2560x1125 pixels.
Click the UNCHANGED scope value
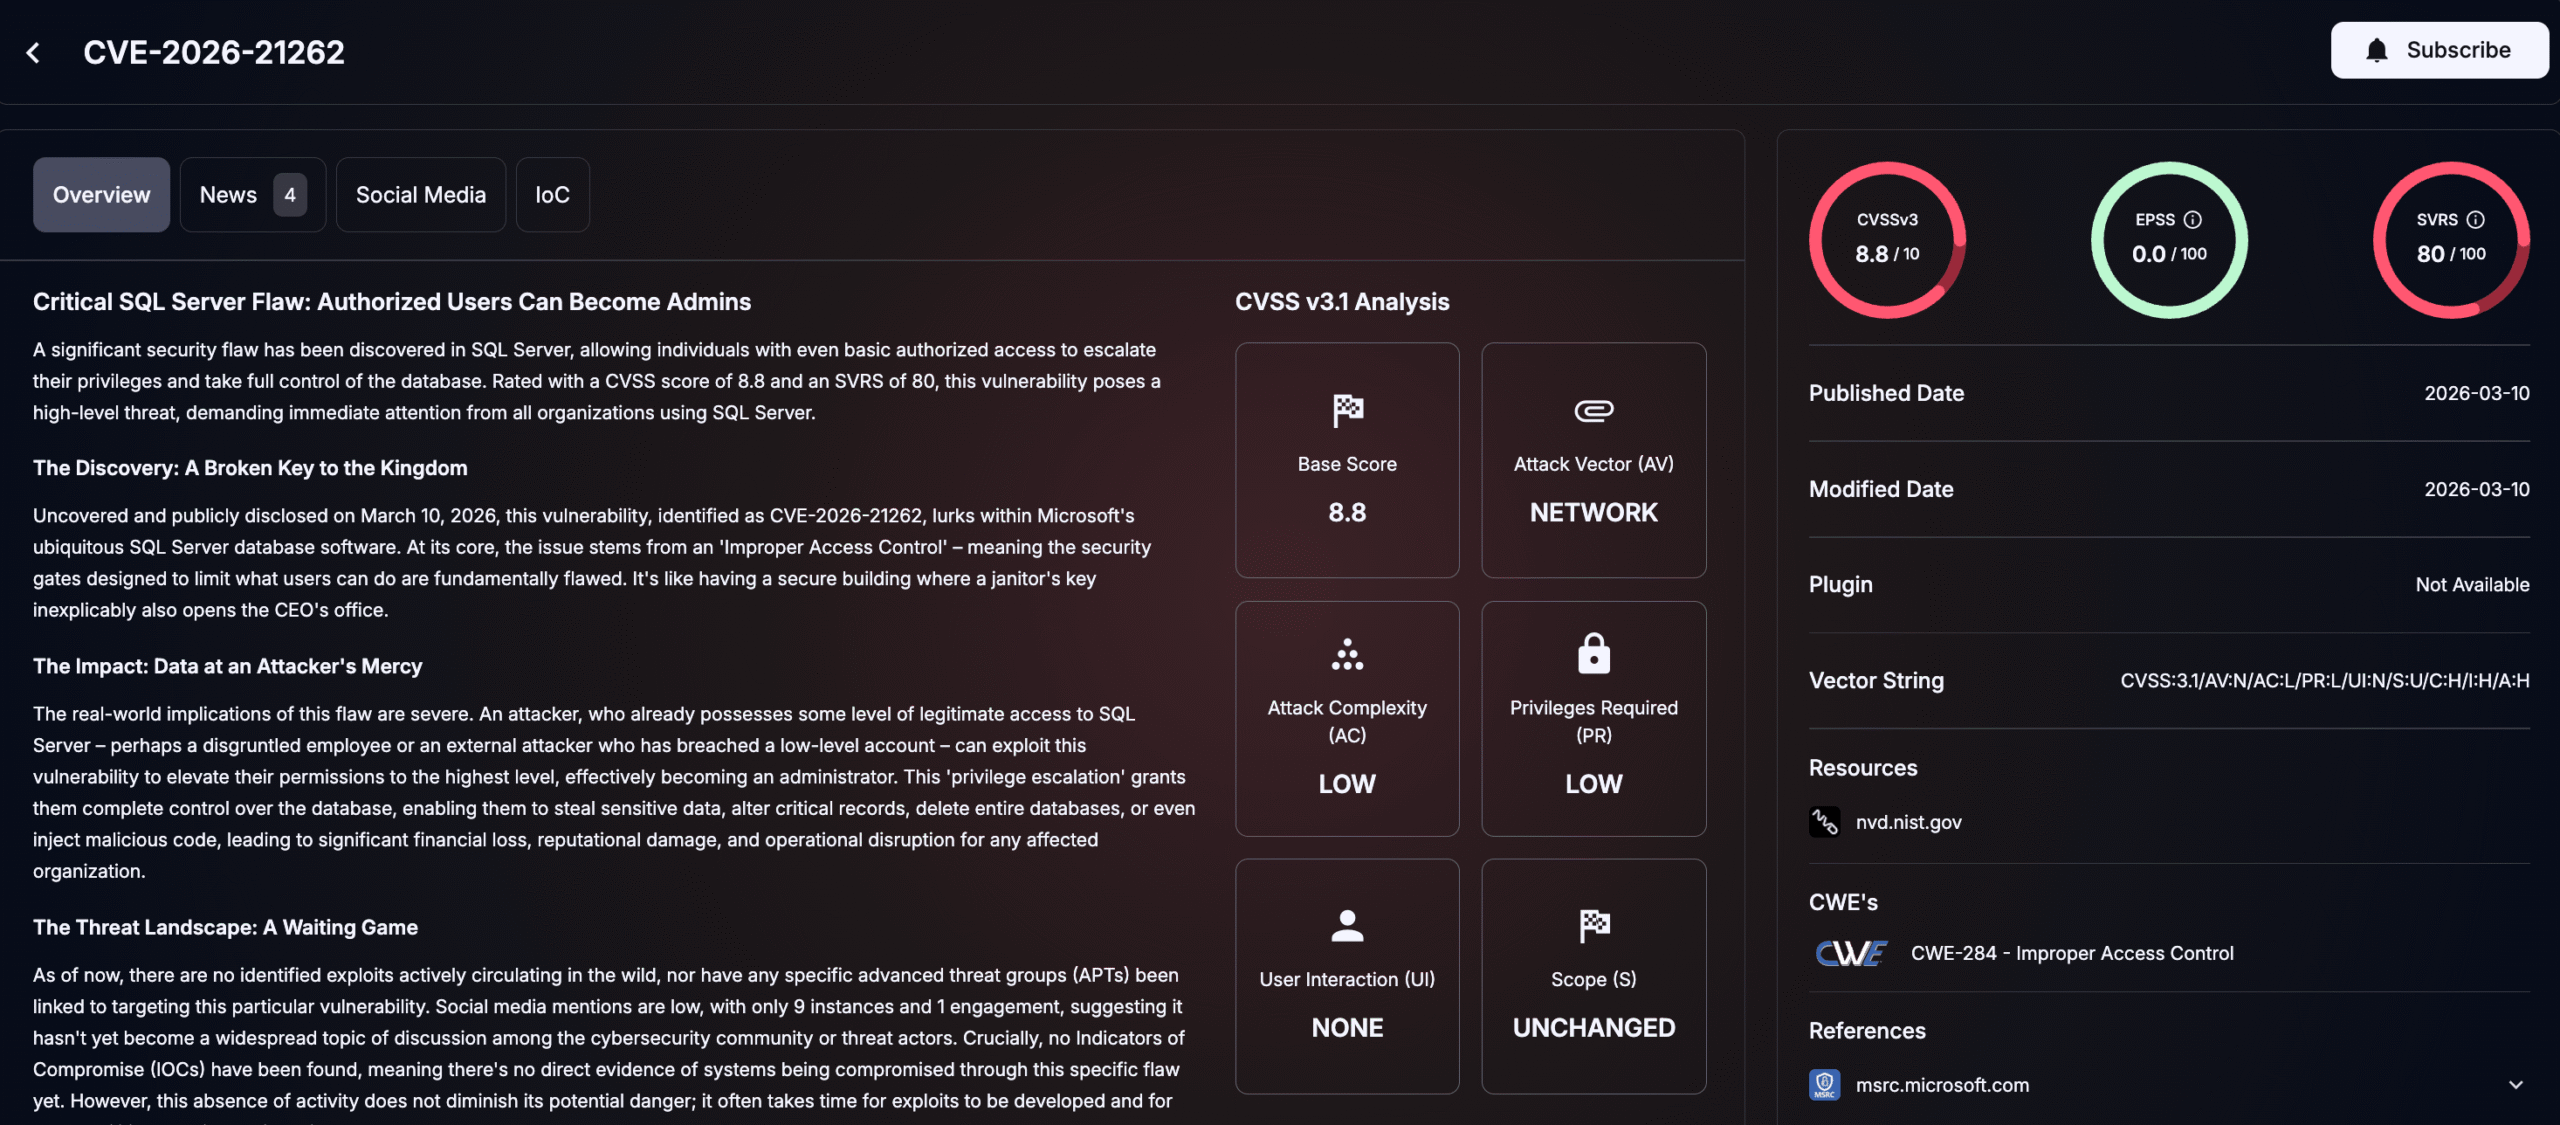(x=1594, y=1028)
